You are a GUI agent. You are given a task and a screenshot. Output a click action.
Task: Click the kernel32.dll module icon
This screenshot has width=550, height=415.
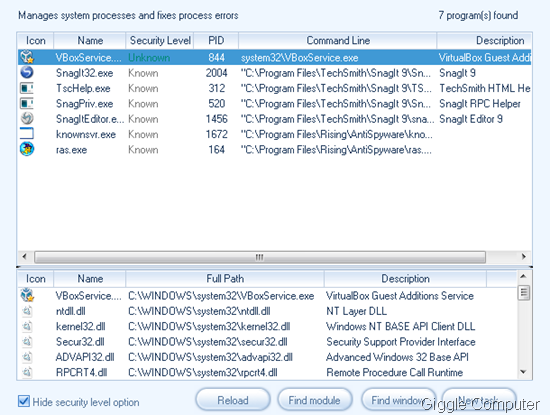coord(27,326)
